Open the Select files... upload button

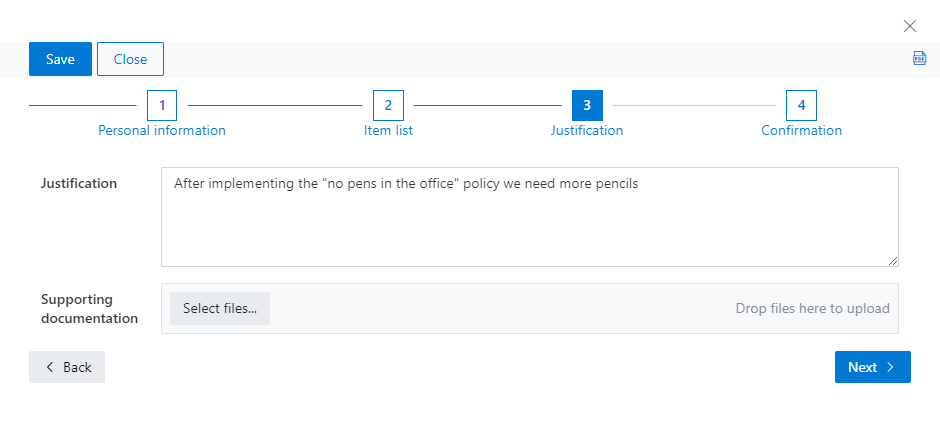click(x=220, y=308)
